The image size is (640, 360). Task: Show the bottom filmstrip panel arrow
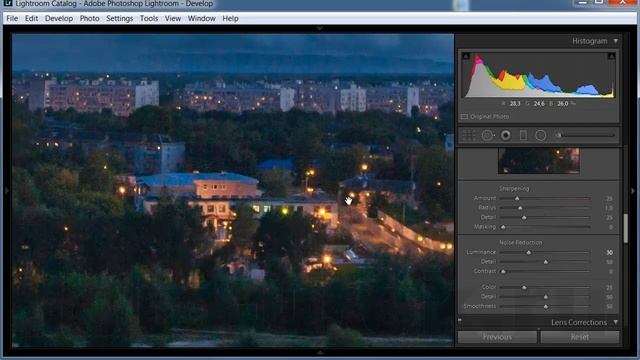[x=320, y=352]
